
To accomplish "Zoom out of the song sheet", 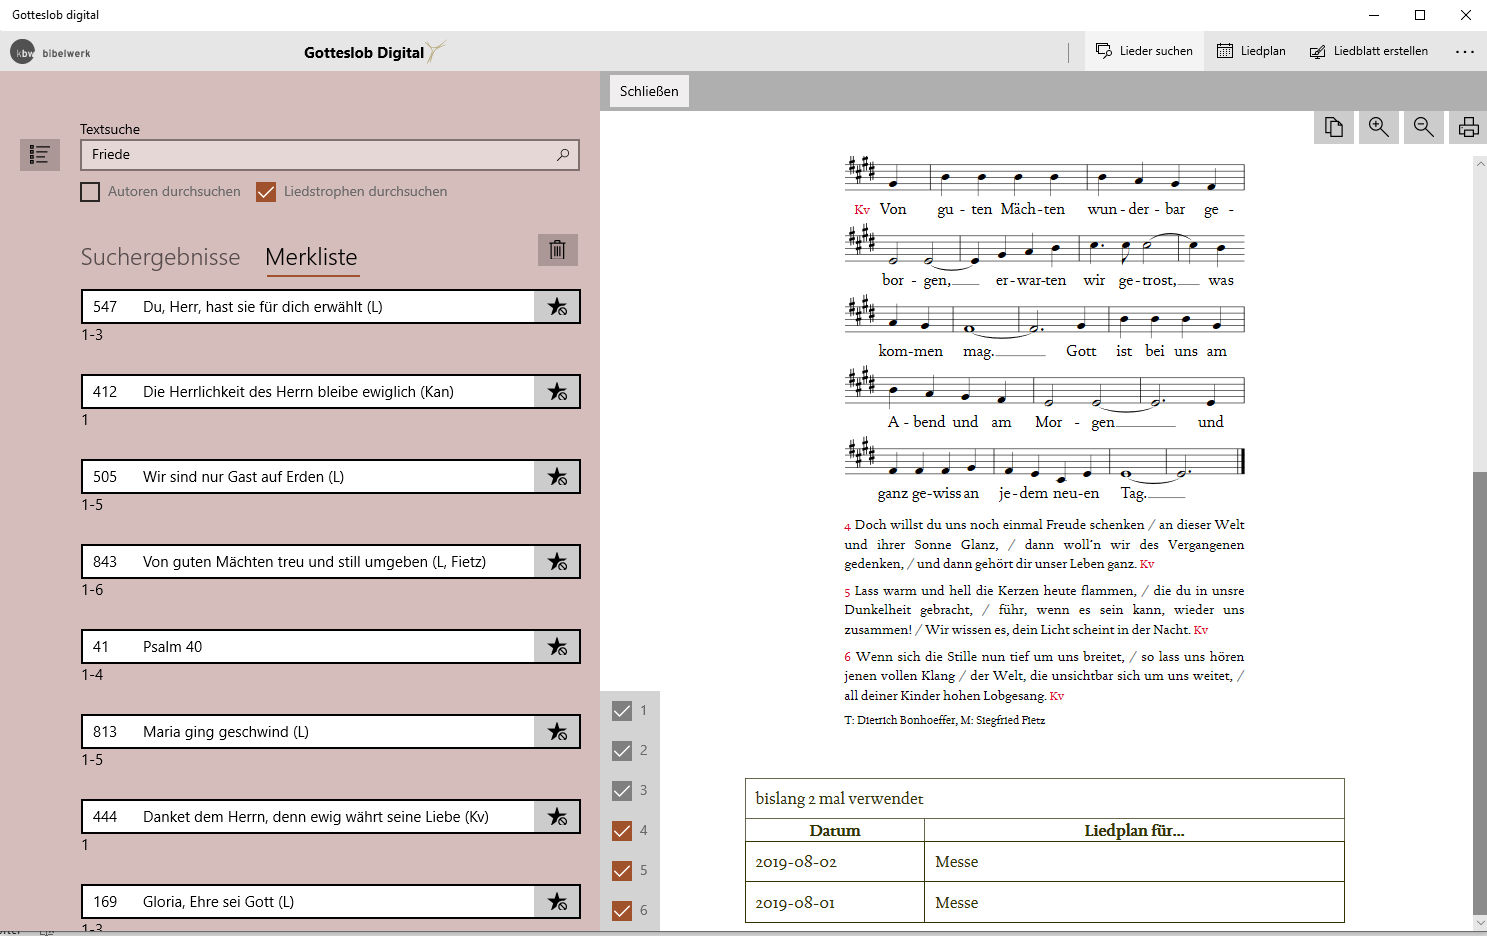I will pos(1423,127).
